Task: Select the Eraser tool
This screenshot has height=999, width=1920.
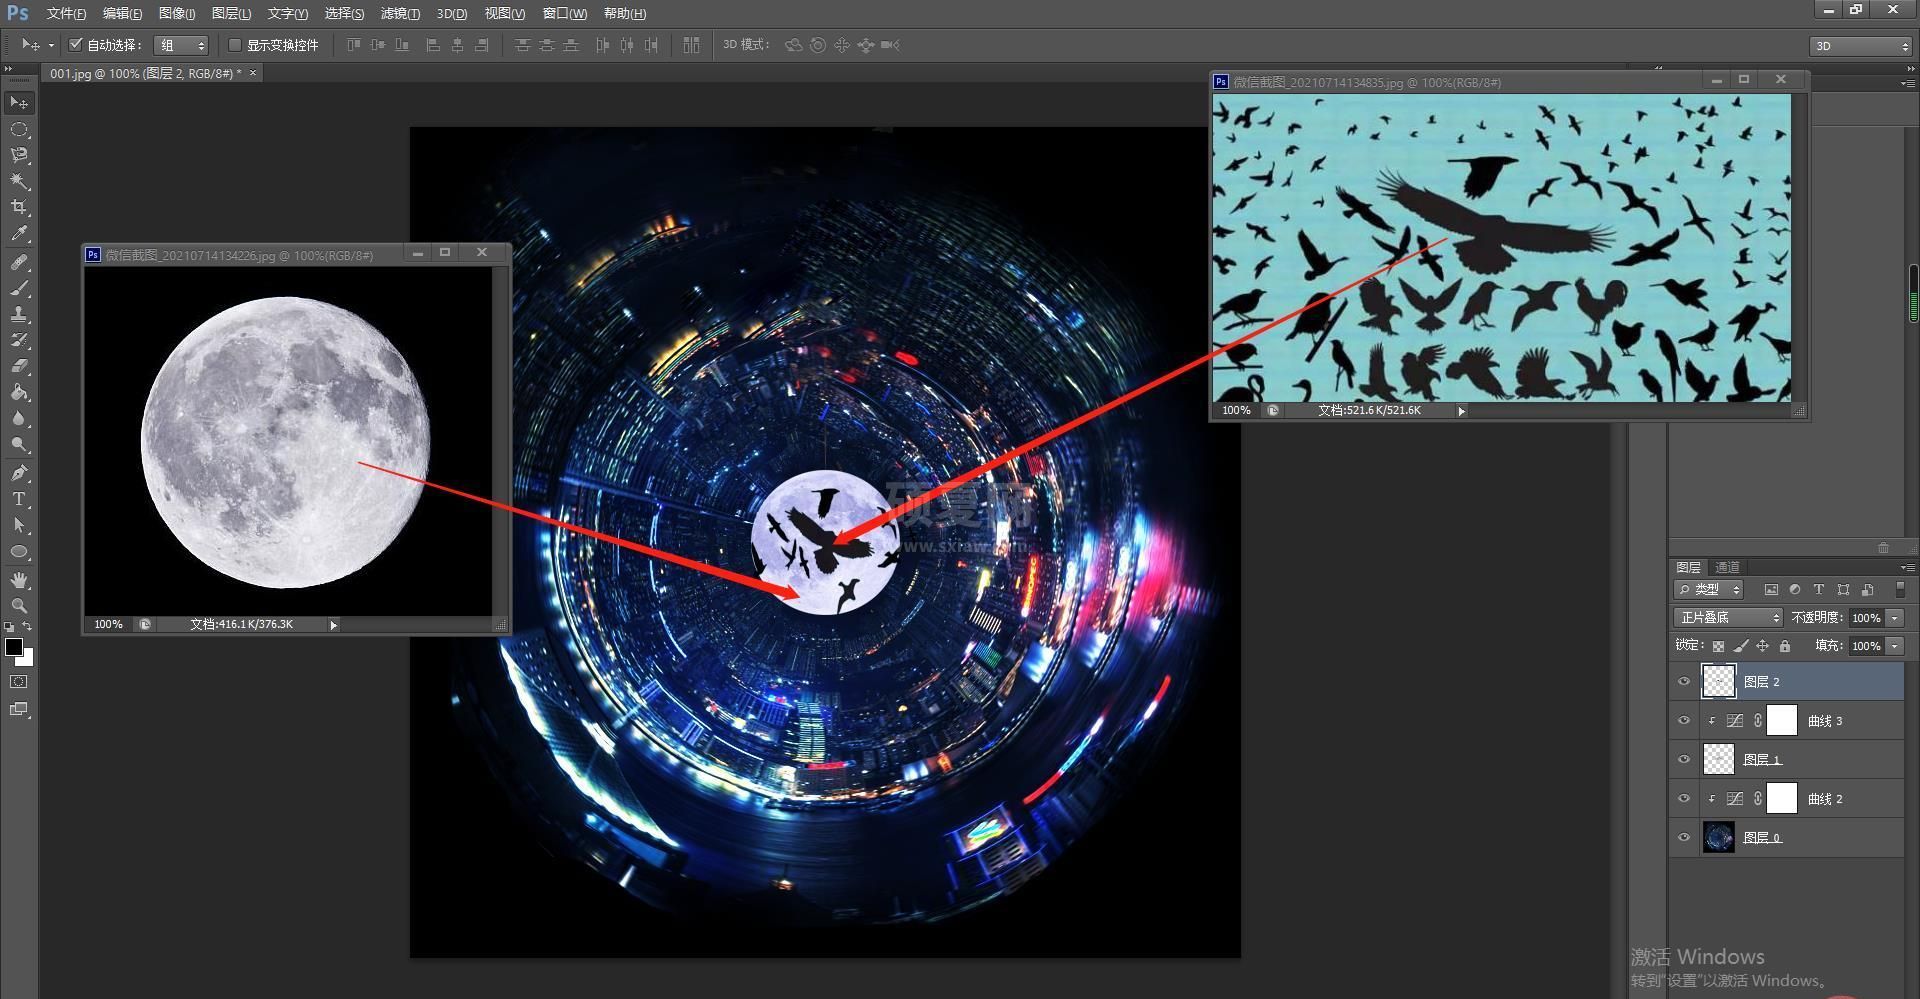Action: pyautogui.click(x=19, y=366)
